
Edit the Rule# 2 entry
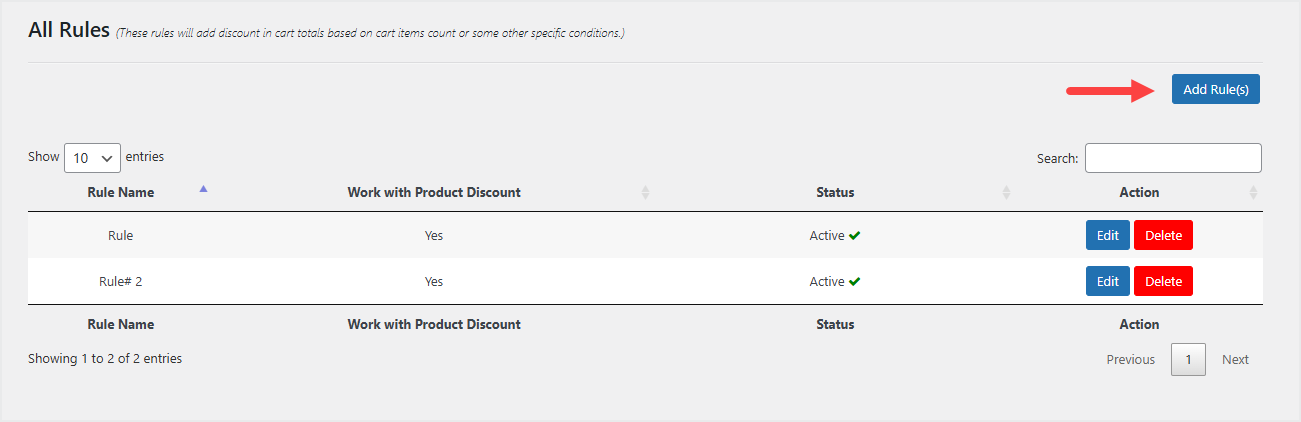1107,282
